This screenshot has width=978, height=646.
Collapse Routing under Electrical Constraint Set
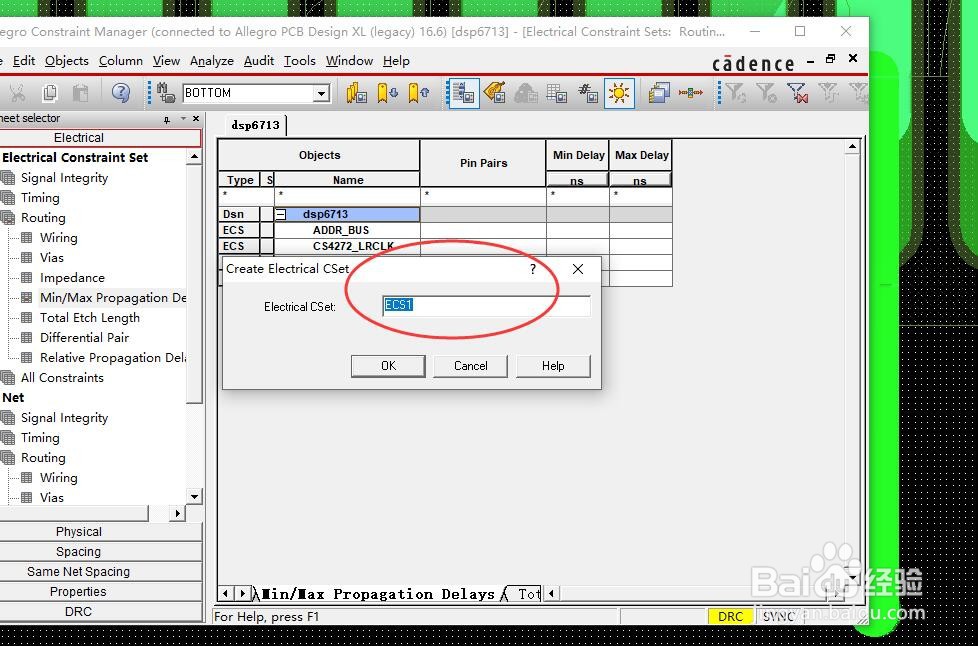point(43,218)
